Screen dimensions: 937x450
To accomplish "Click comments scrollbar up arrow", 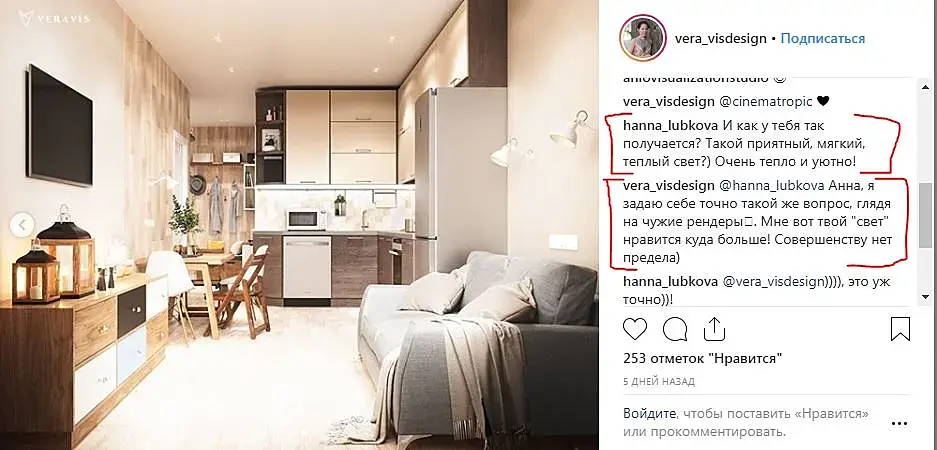I will coord(925,87).
